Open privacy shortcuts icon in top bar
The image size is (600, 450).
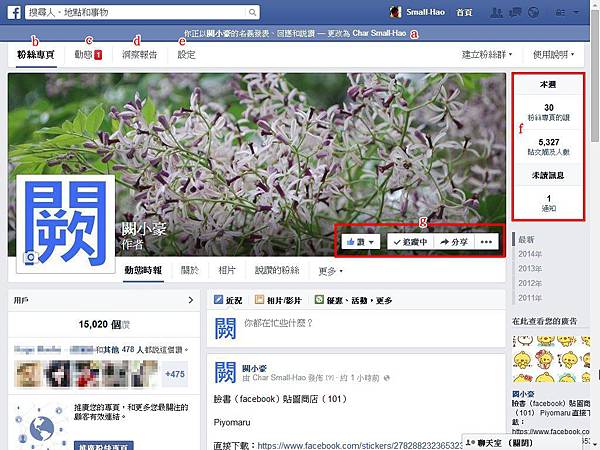[560, 13]
